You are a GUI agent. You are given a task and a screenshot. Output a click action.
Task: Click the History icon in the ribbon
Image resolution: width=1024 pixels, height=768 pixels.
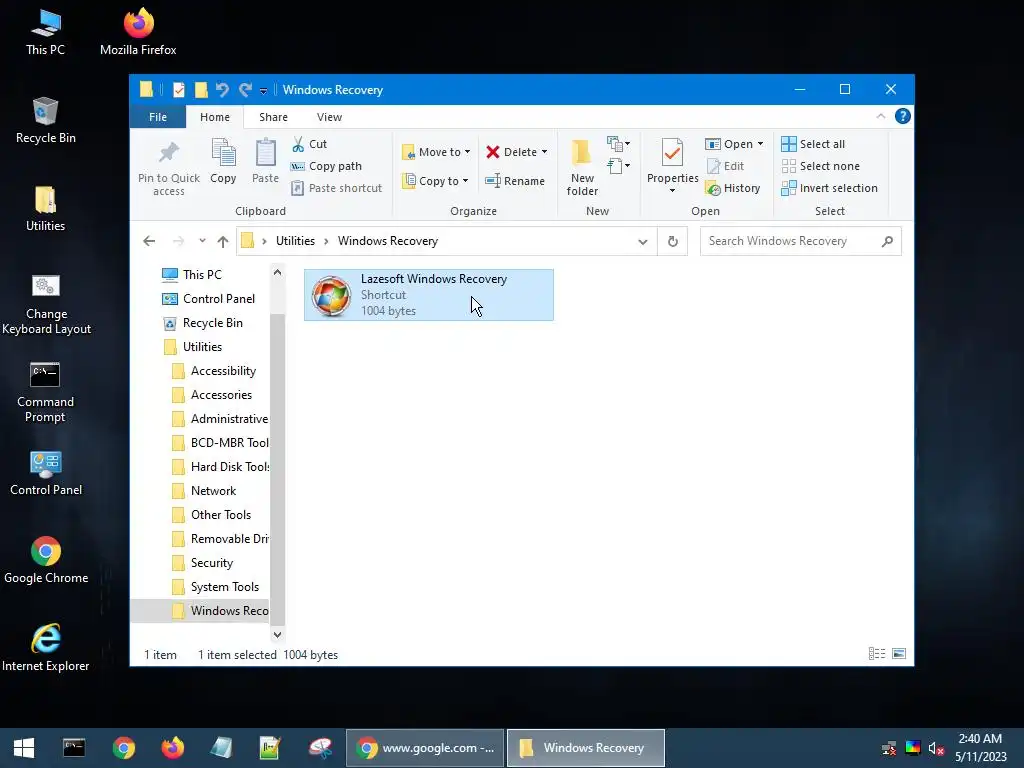point(713,189)
